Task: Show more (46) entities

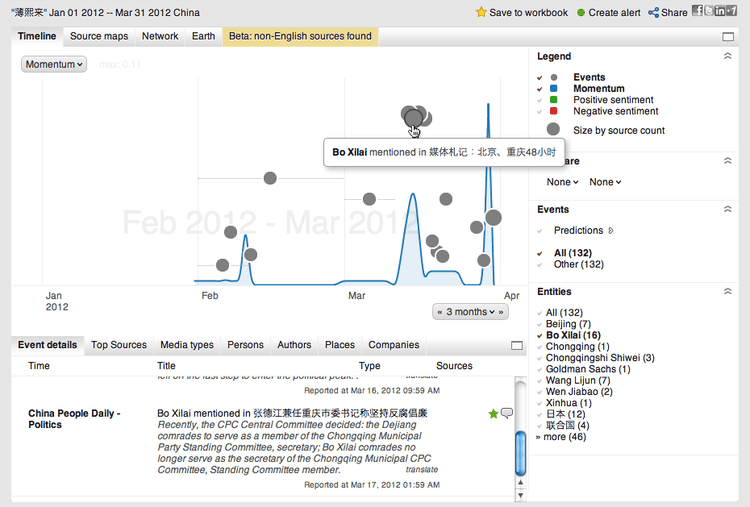Action: click(x=566, y=436)
